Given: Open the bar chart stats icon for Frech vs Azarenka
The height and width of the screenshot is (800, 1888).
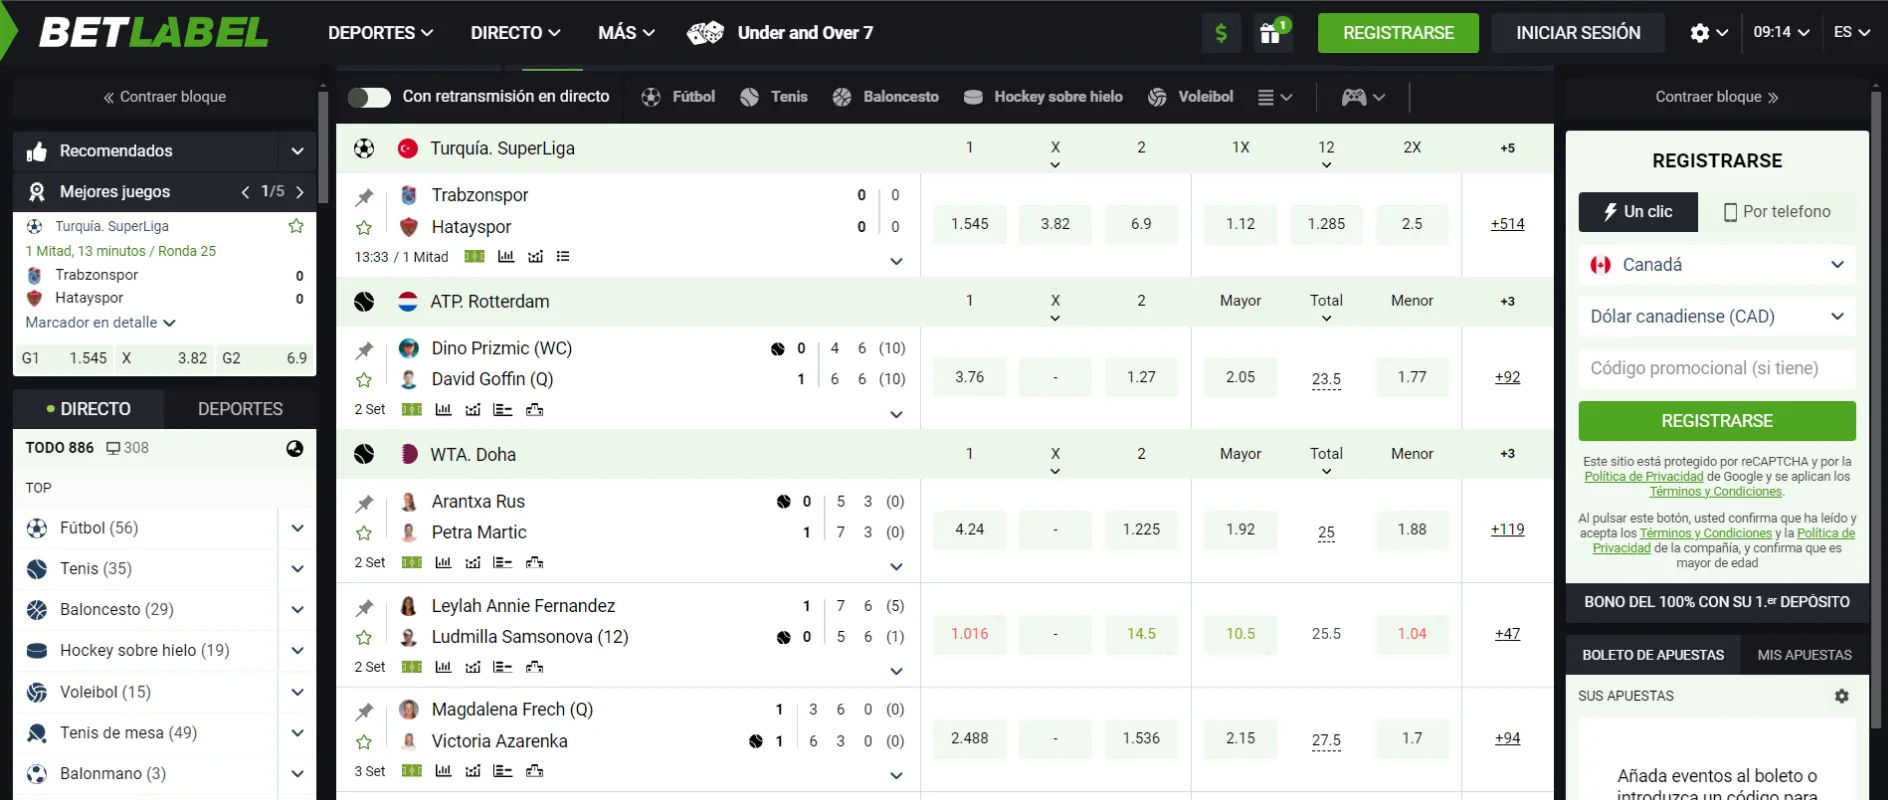Looking at the screenshot, I should pyautogui.click(x=443, y=771).
